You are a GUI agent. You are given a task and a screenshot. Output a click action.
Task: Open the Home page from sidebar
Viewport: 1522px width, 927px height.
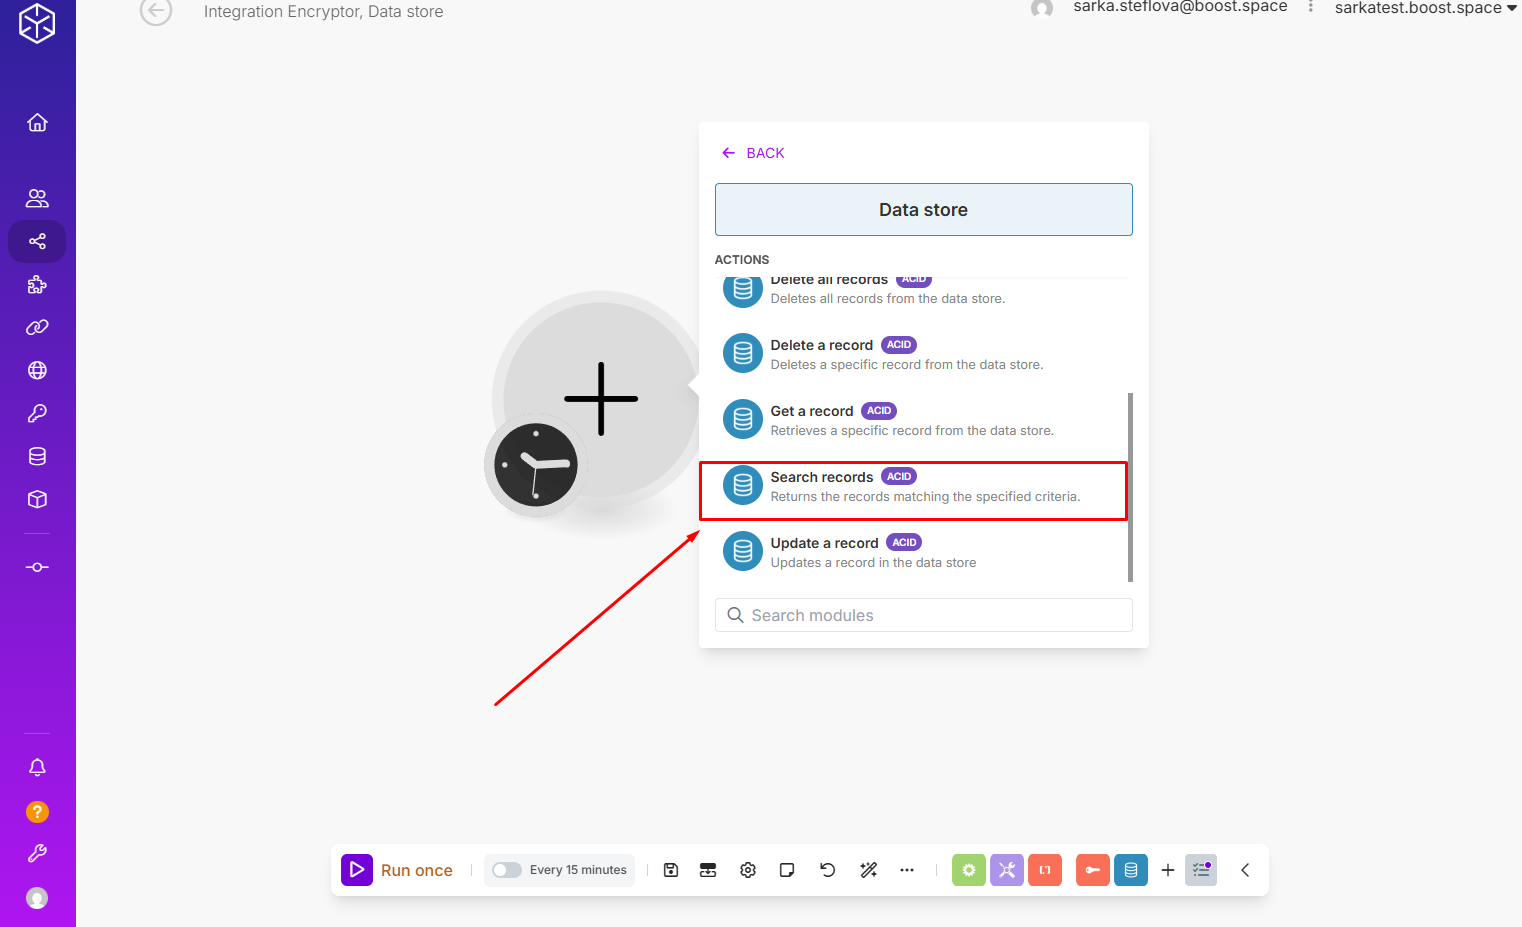click(37, 123)
